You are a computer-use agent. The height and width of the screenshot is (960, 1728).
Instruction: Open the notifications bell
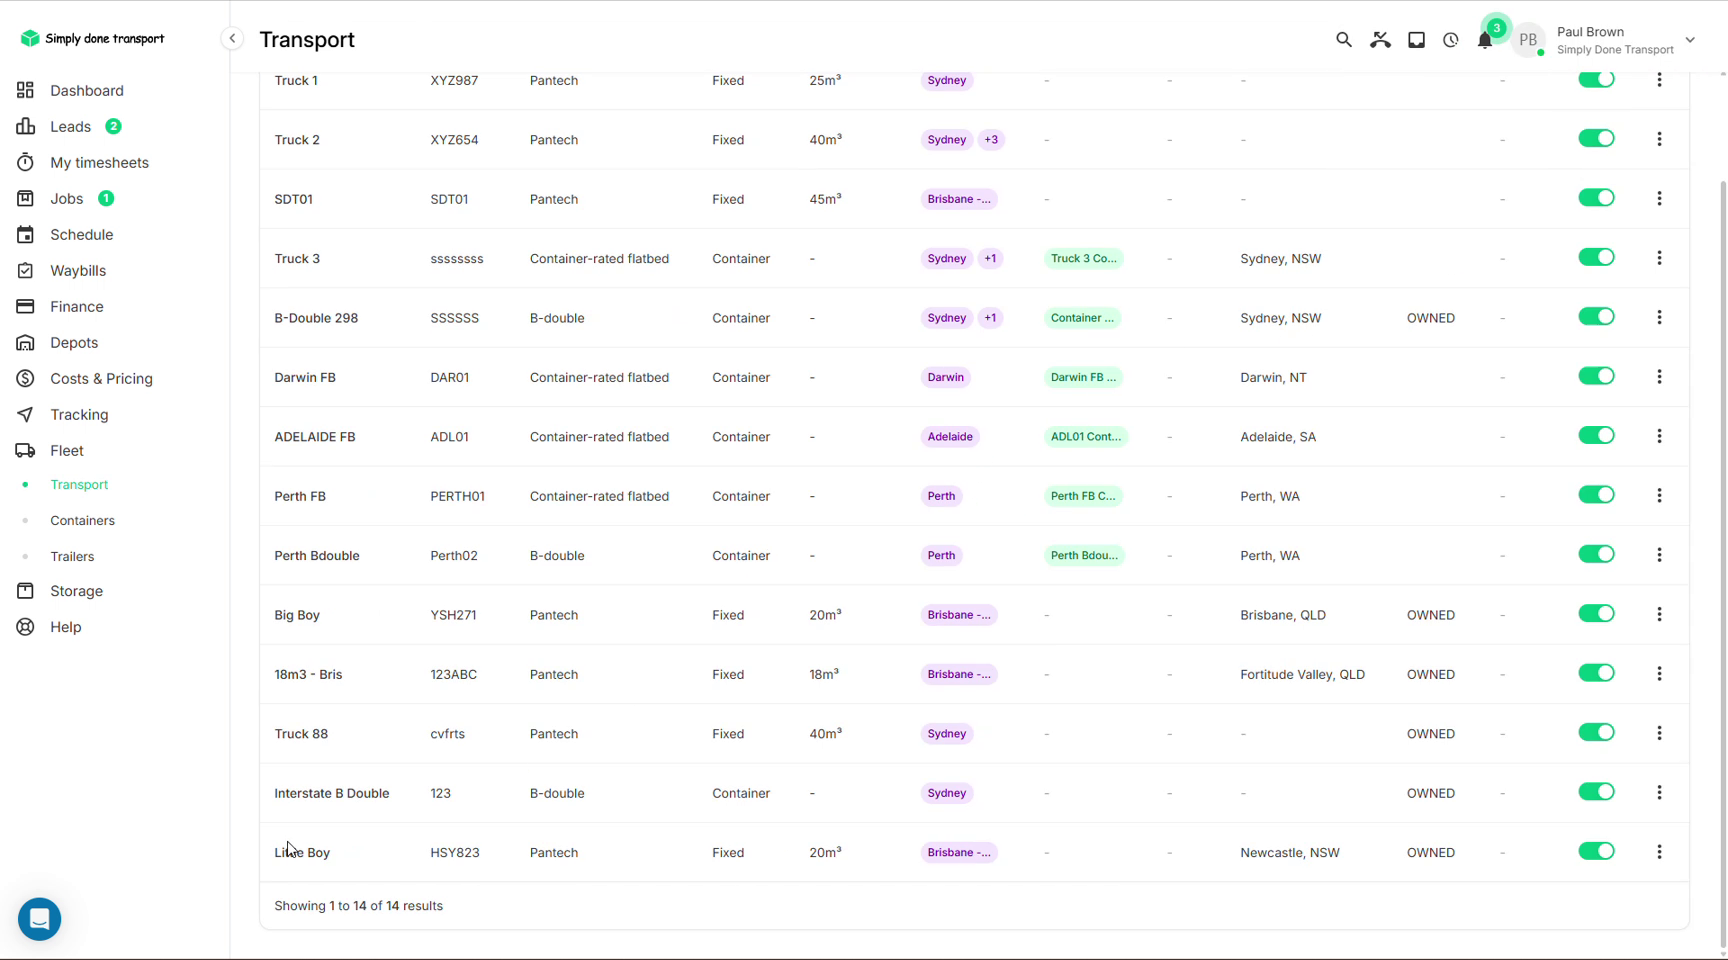point(1485,40)
